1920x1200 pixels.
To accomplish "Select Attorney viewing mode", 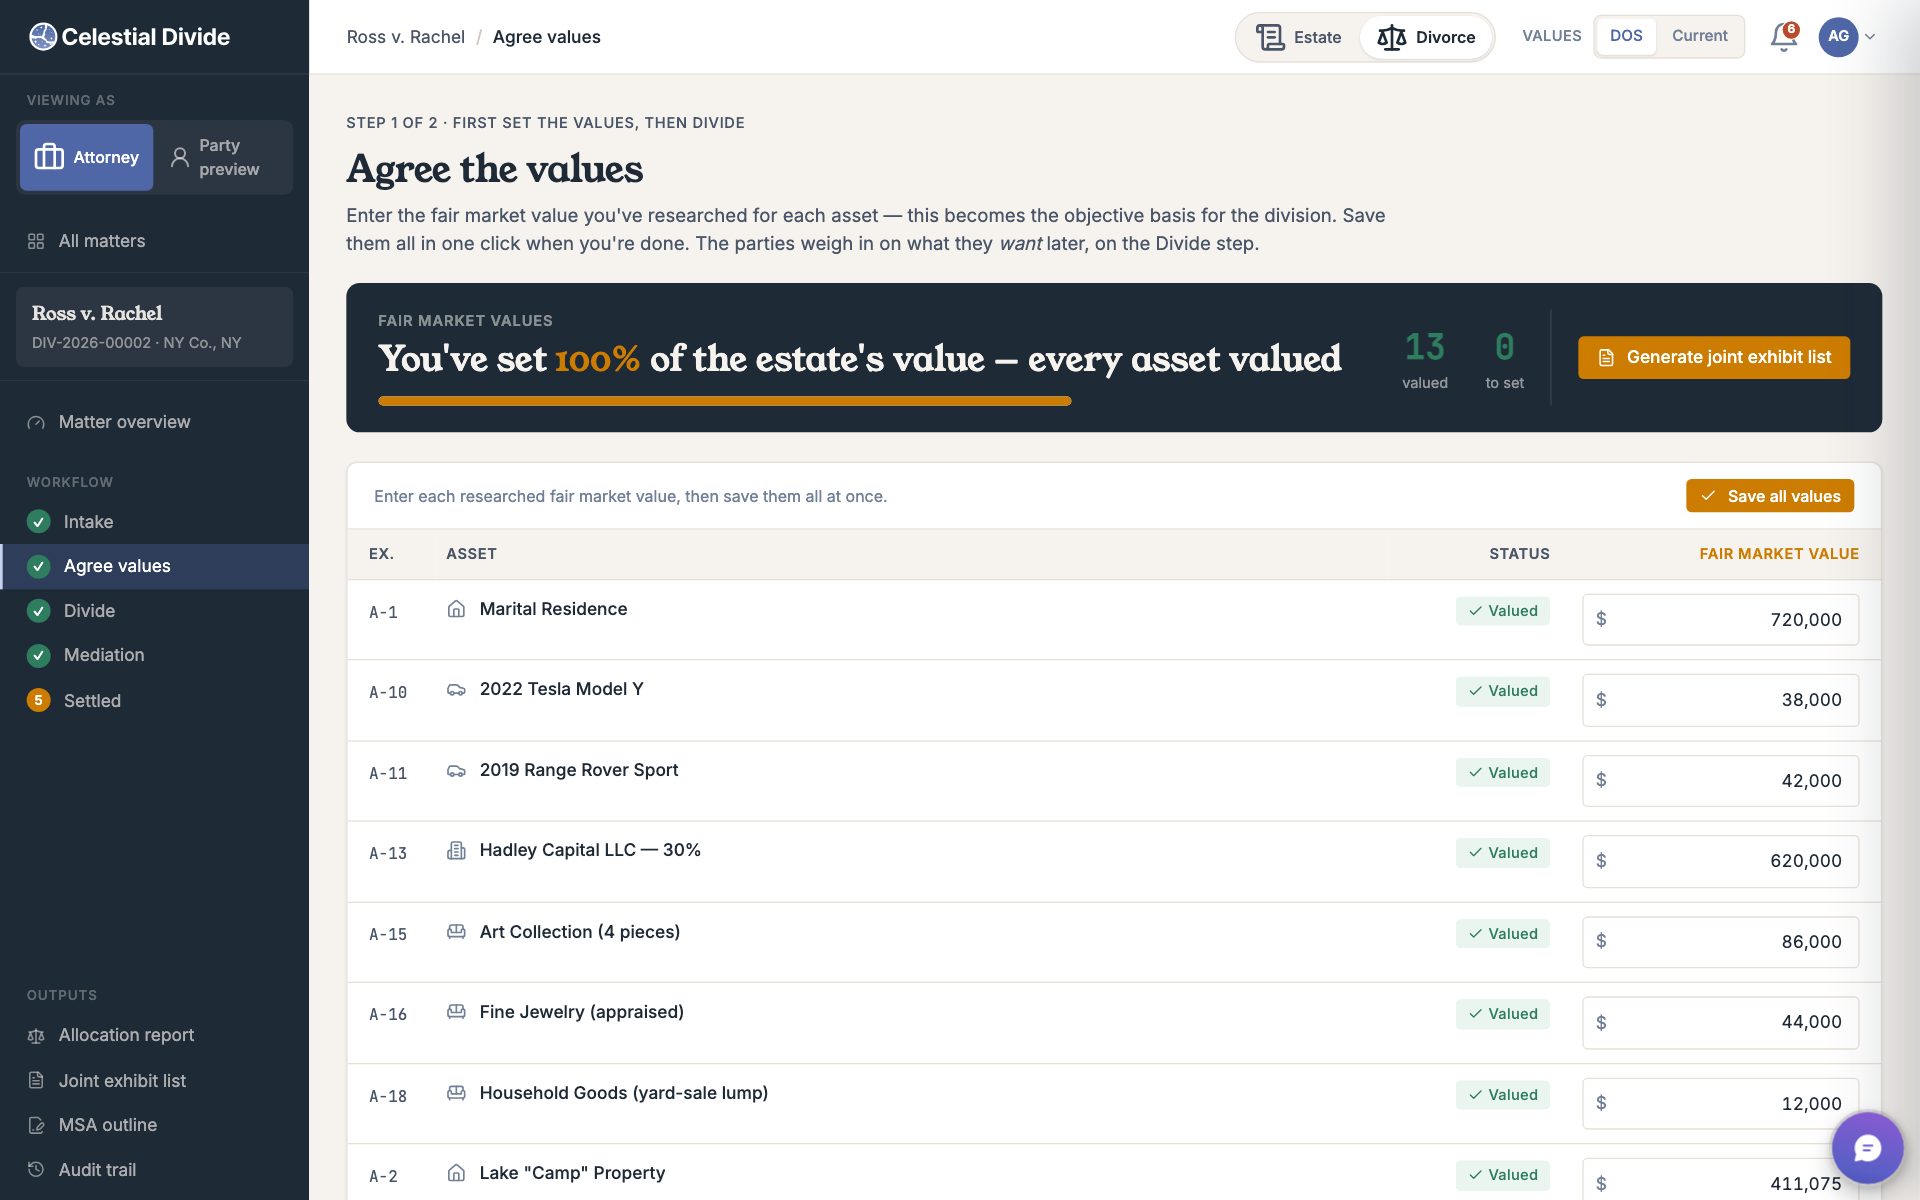I will coord(86,157).
